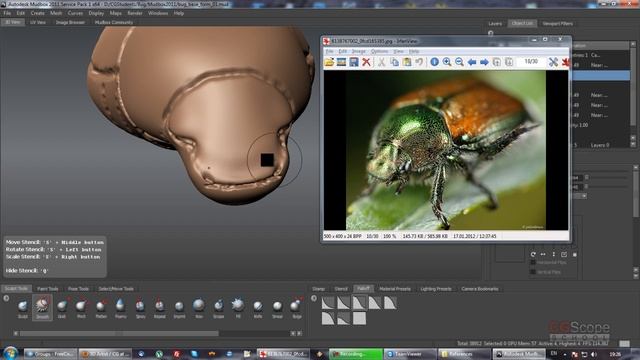The height and width of the screenshot is (360, 640).
Task: Select first falloff curve thumbnail
Action: point(328,303)
